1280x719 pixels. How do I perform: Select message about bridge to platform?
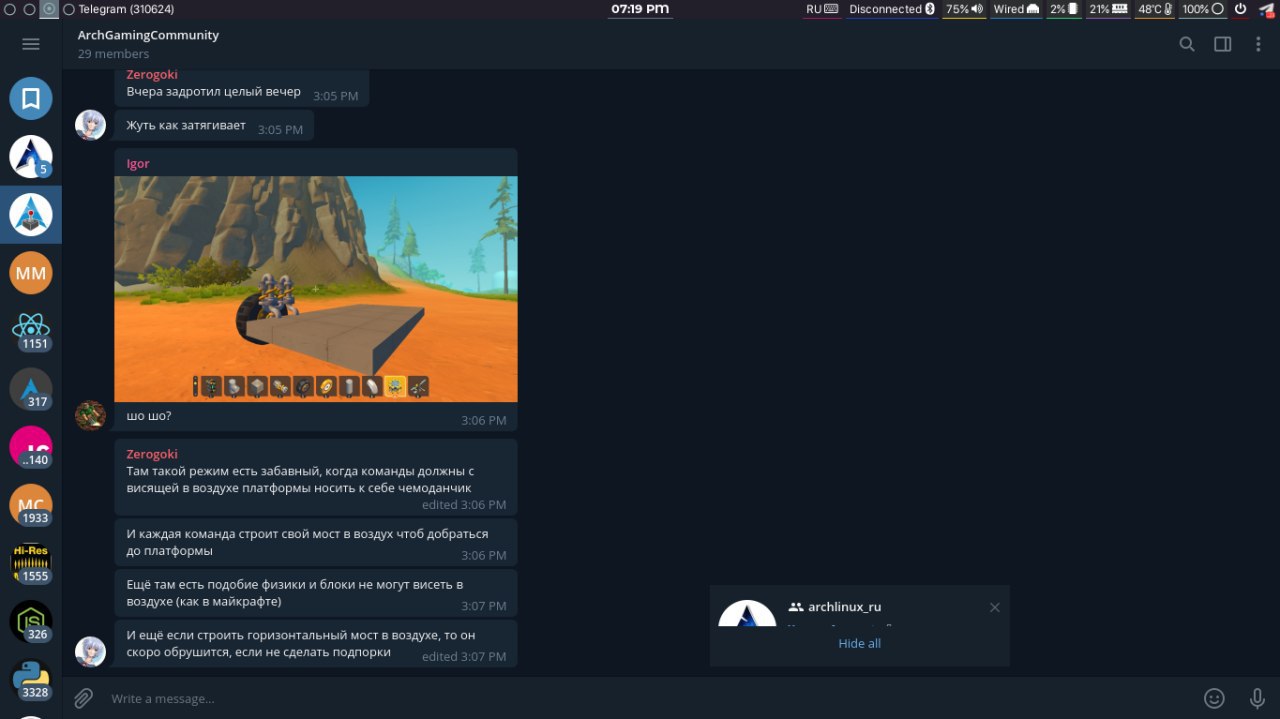click(316, 542)
